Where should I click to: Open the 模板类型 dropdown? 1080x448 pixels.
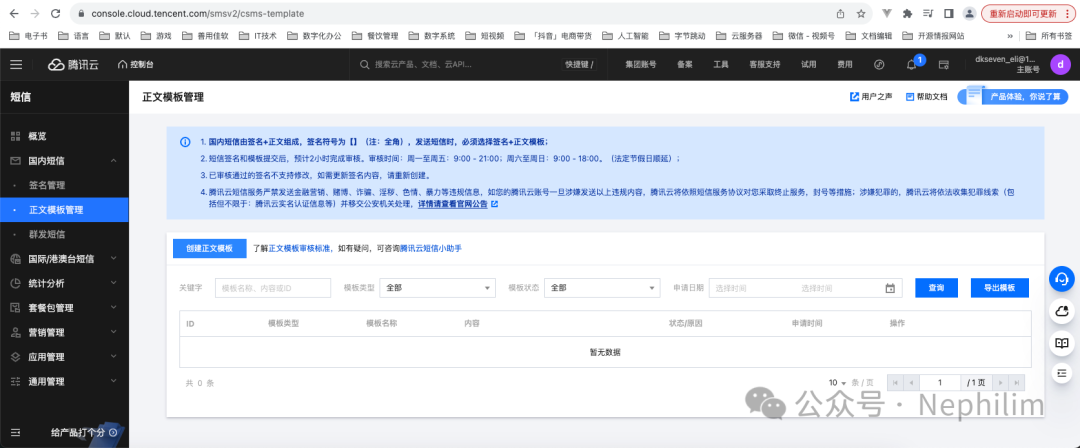pos(437,288)
